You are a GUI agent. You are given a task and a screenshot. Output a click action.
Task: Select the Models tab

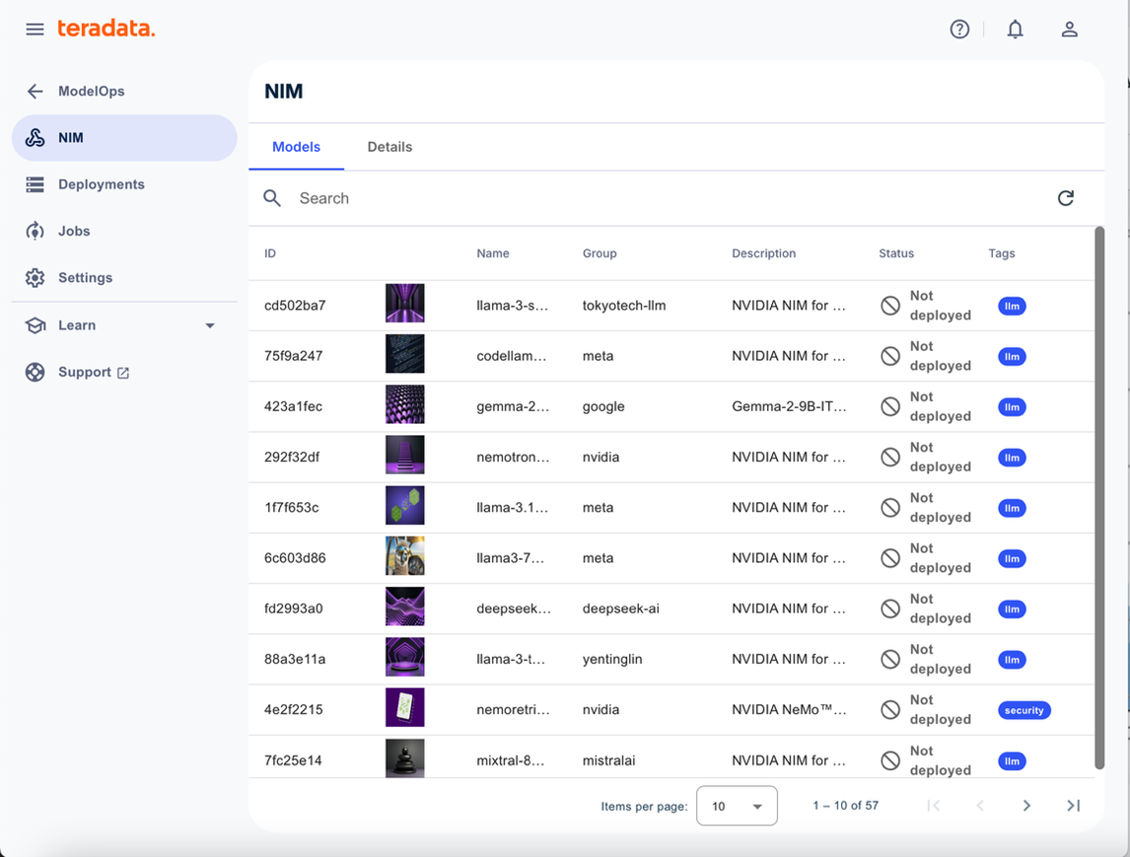coord(296,146)
